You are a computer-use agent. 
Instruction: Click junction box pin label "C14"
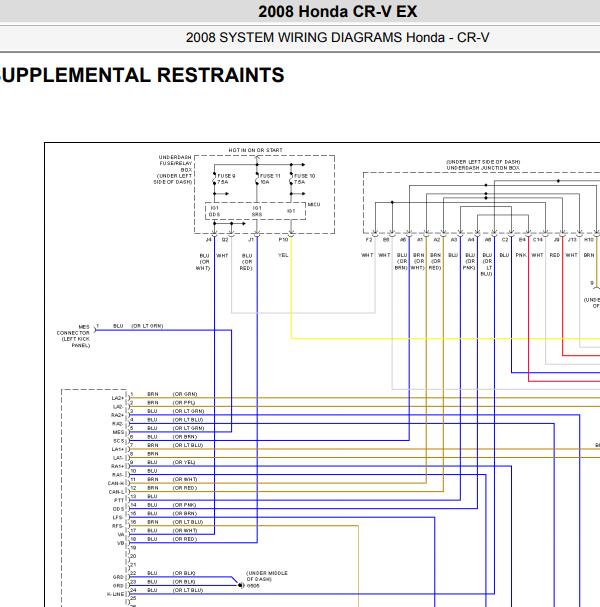tap(538, 240)
